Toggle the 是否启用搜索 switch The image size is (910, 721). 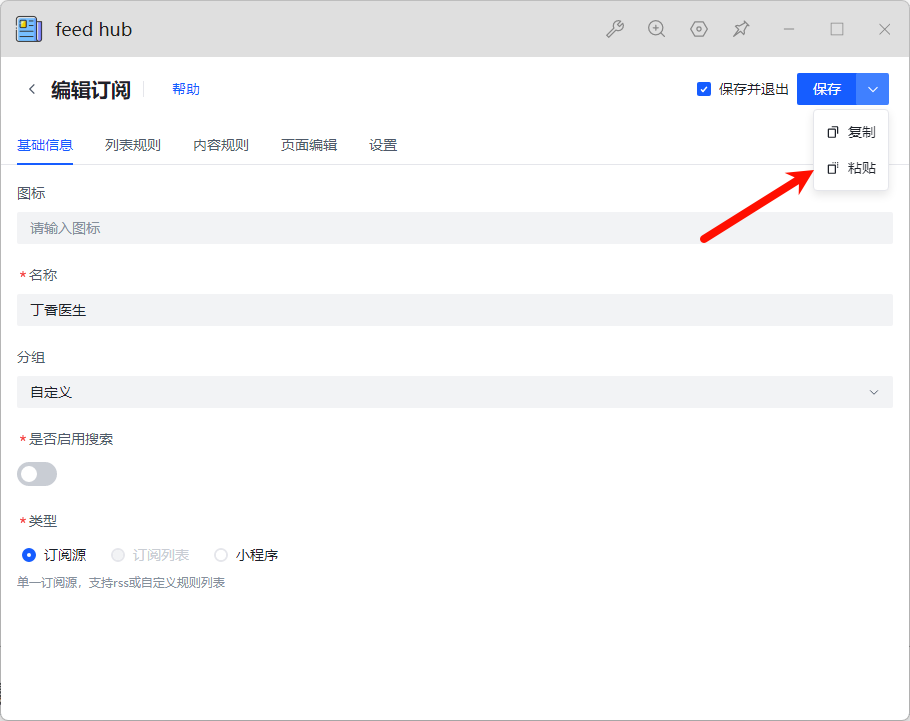37,474
